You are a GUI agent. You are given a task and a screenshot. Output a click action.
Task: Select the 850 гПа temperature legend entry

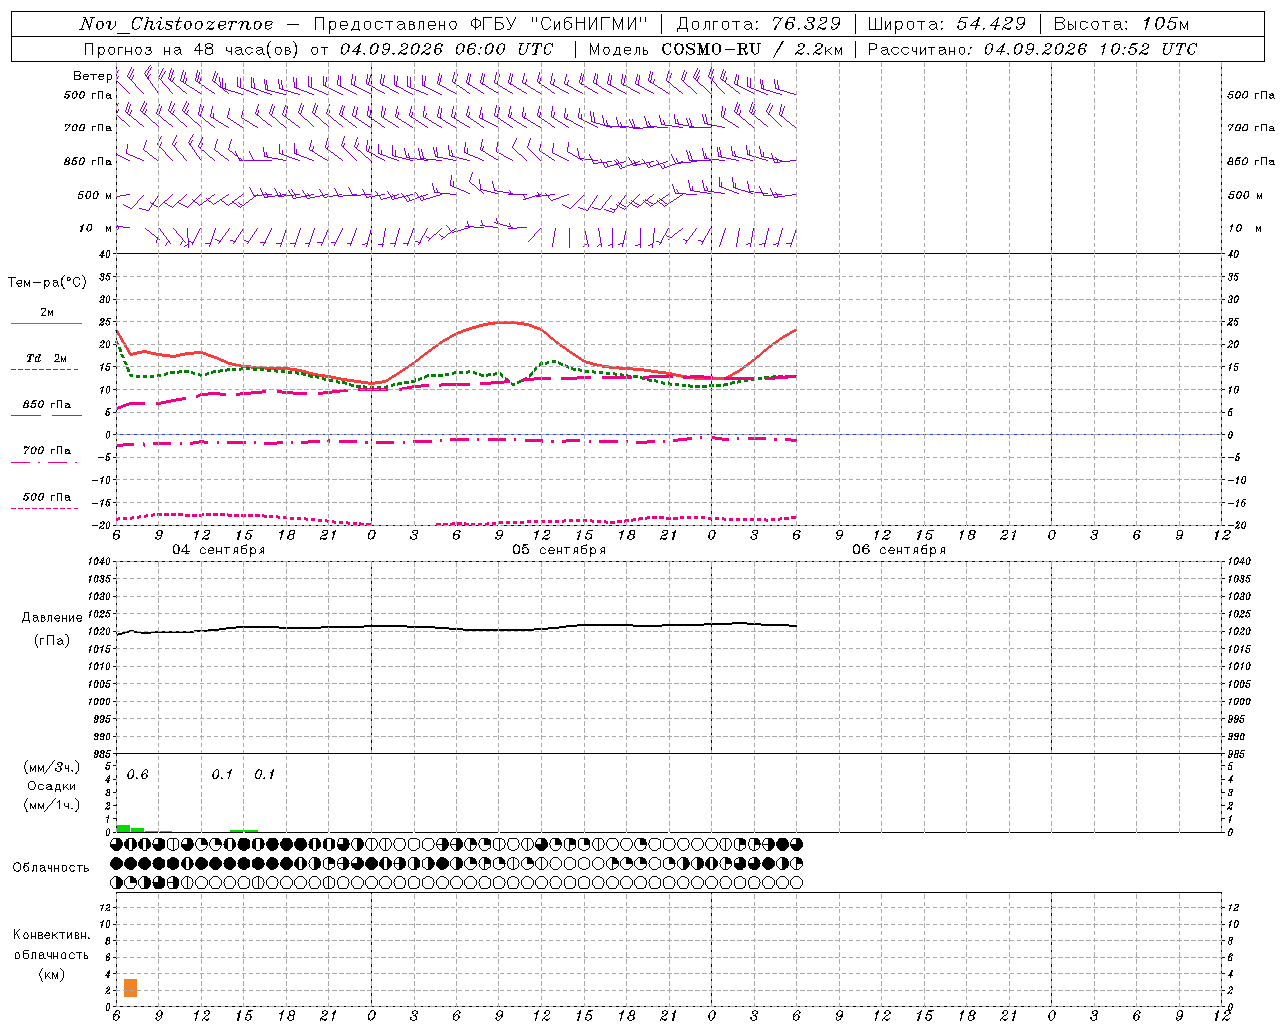tap(46, 408)
